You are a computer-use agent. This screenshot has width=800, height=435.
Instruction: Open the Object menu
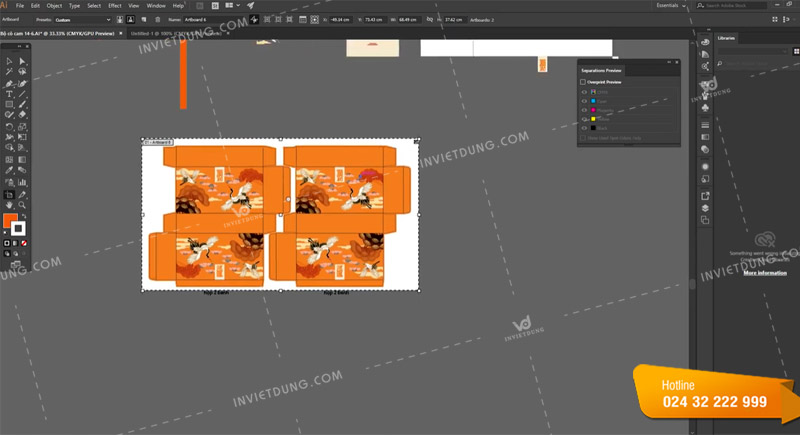click(54, 6)
